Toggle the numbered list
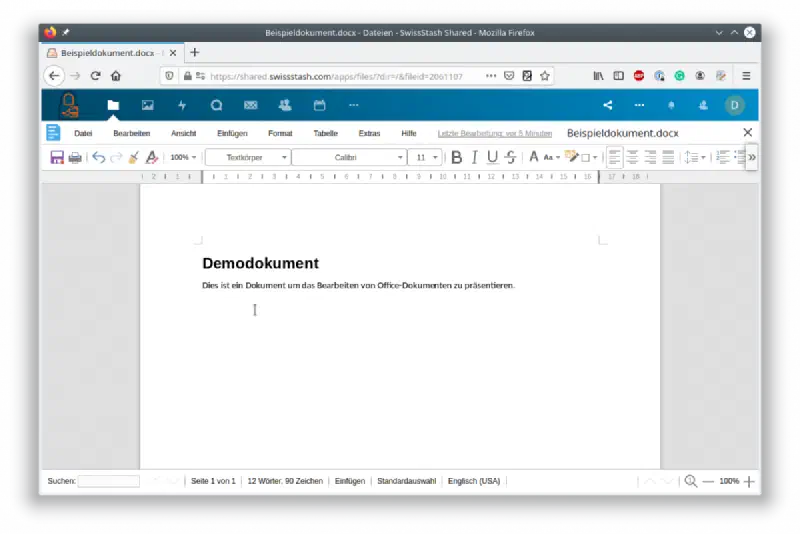This screenshot has height=534, width=800. point(722,157)
